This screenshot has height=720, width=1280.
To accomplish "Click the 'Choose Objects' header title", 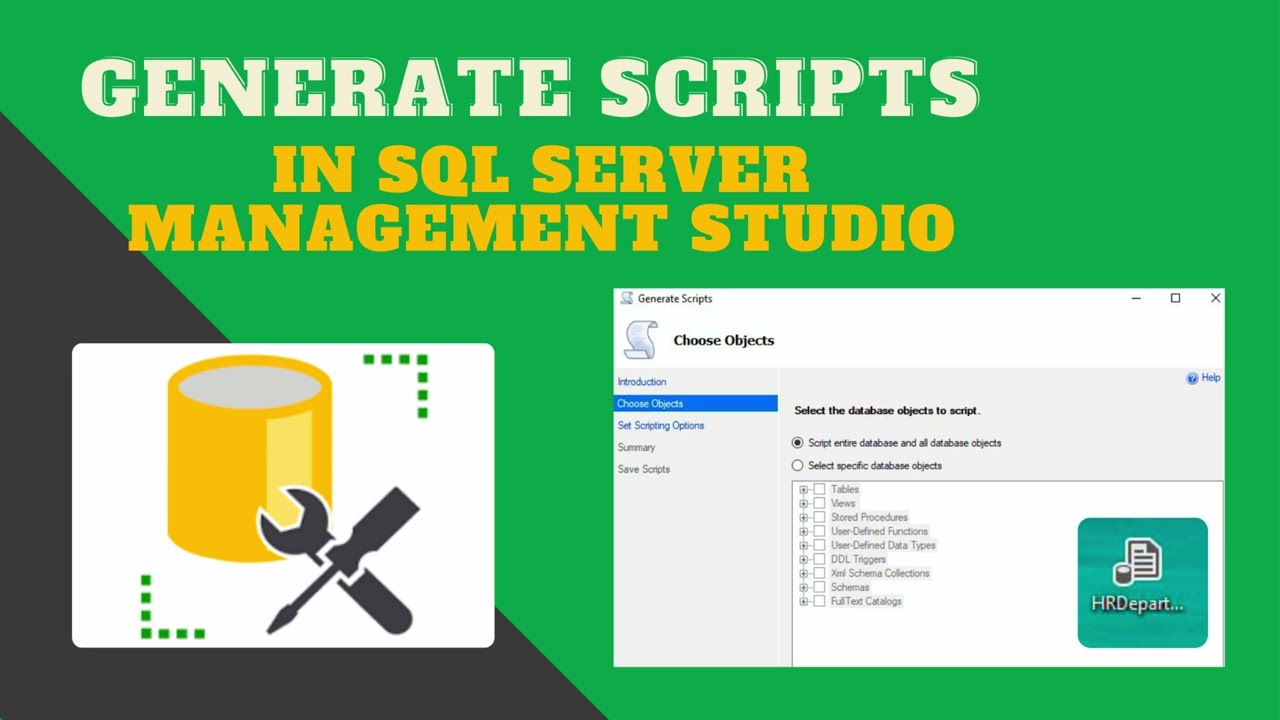I will point(724,341).
